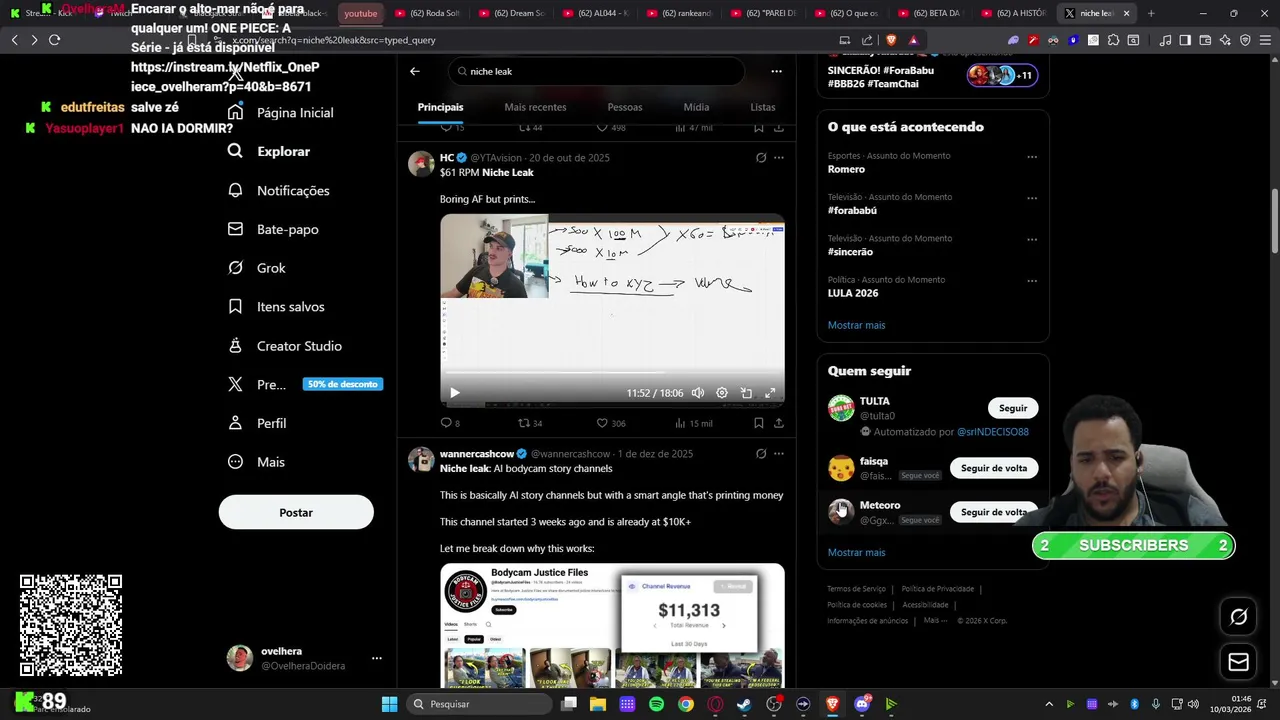Enable picture-in-picture on the video

click(746, 393)
